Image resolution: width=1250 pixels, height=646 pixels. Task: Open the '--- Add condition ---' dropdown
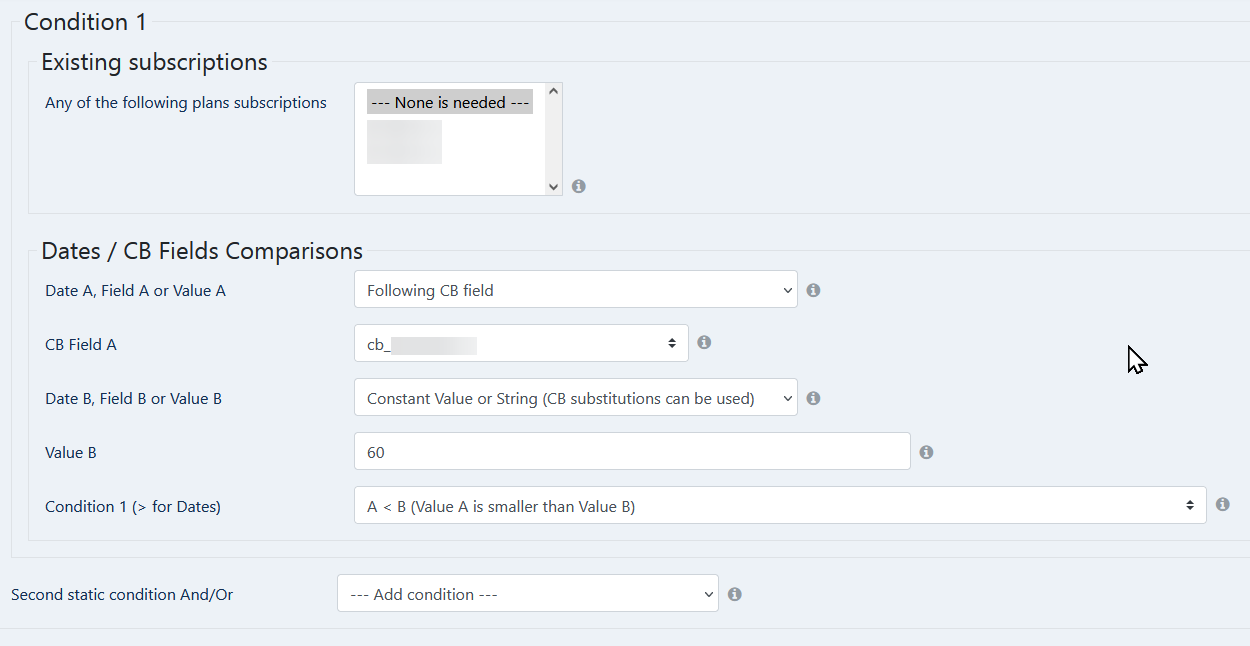[527, 594]
